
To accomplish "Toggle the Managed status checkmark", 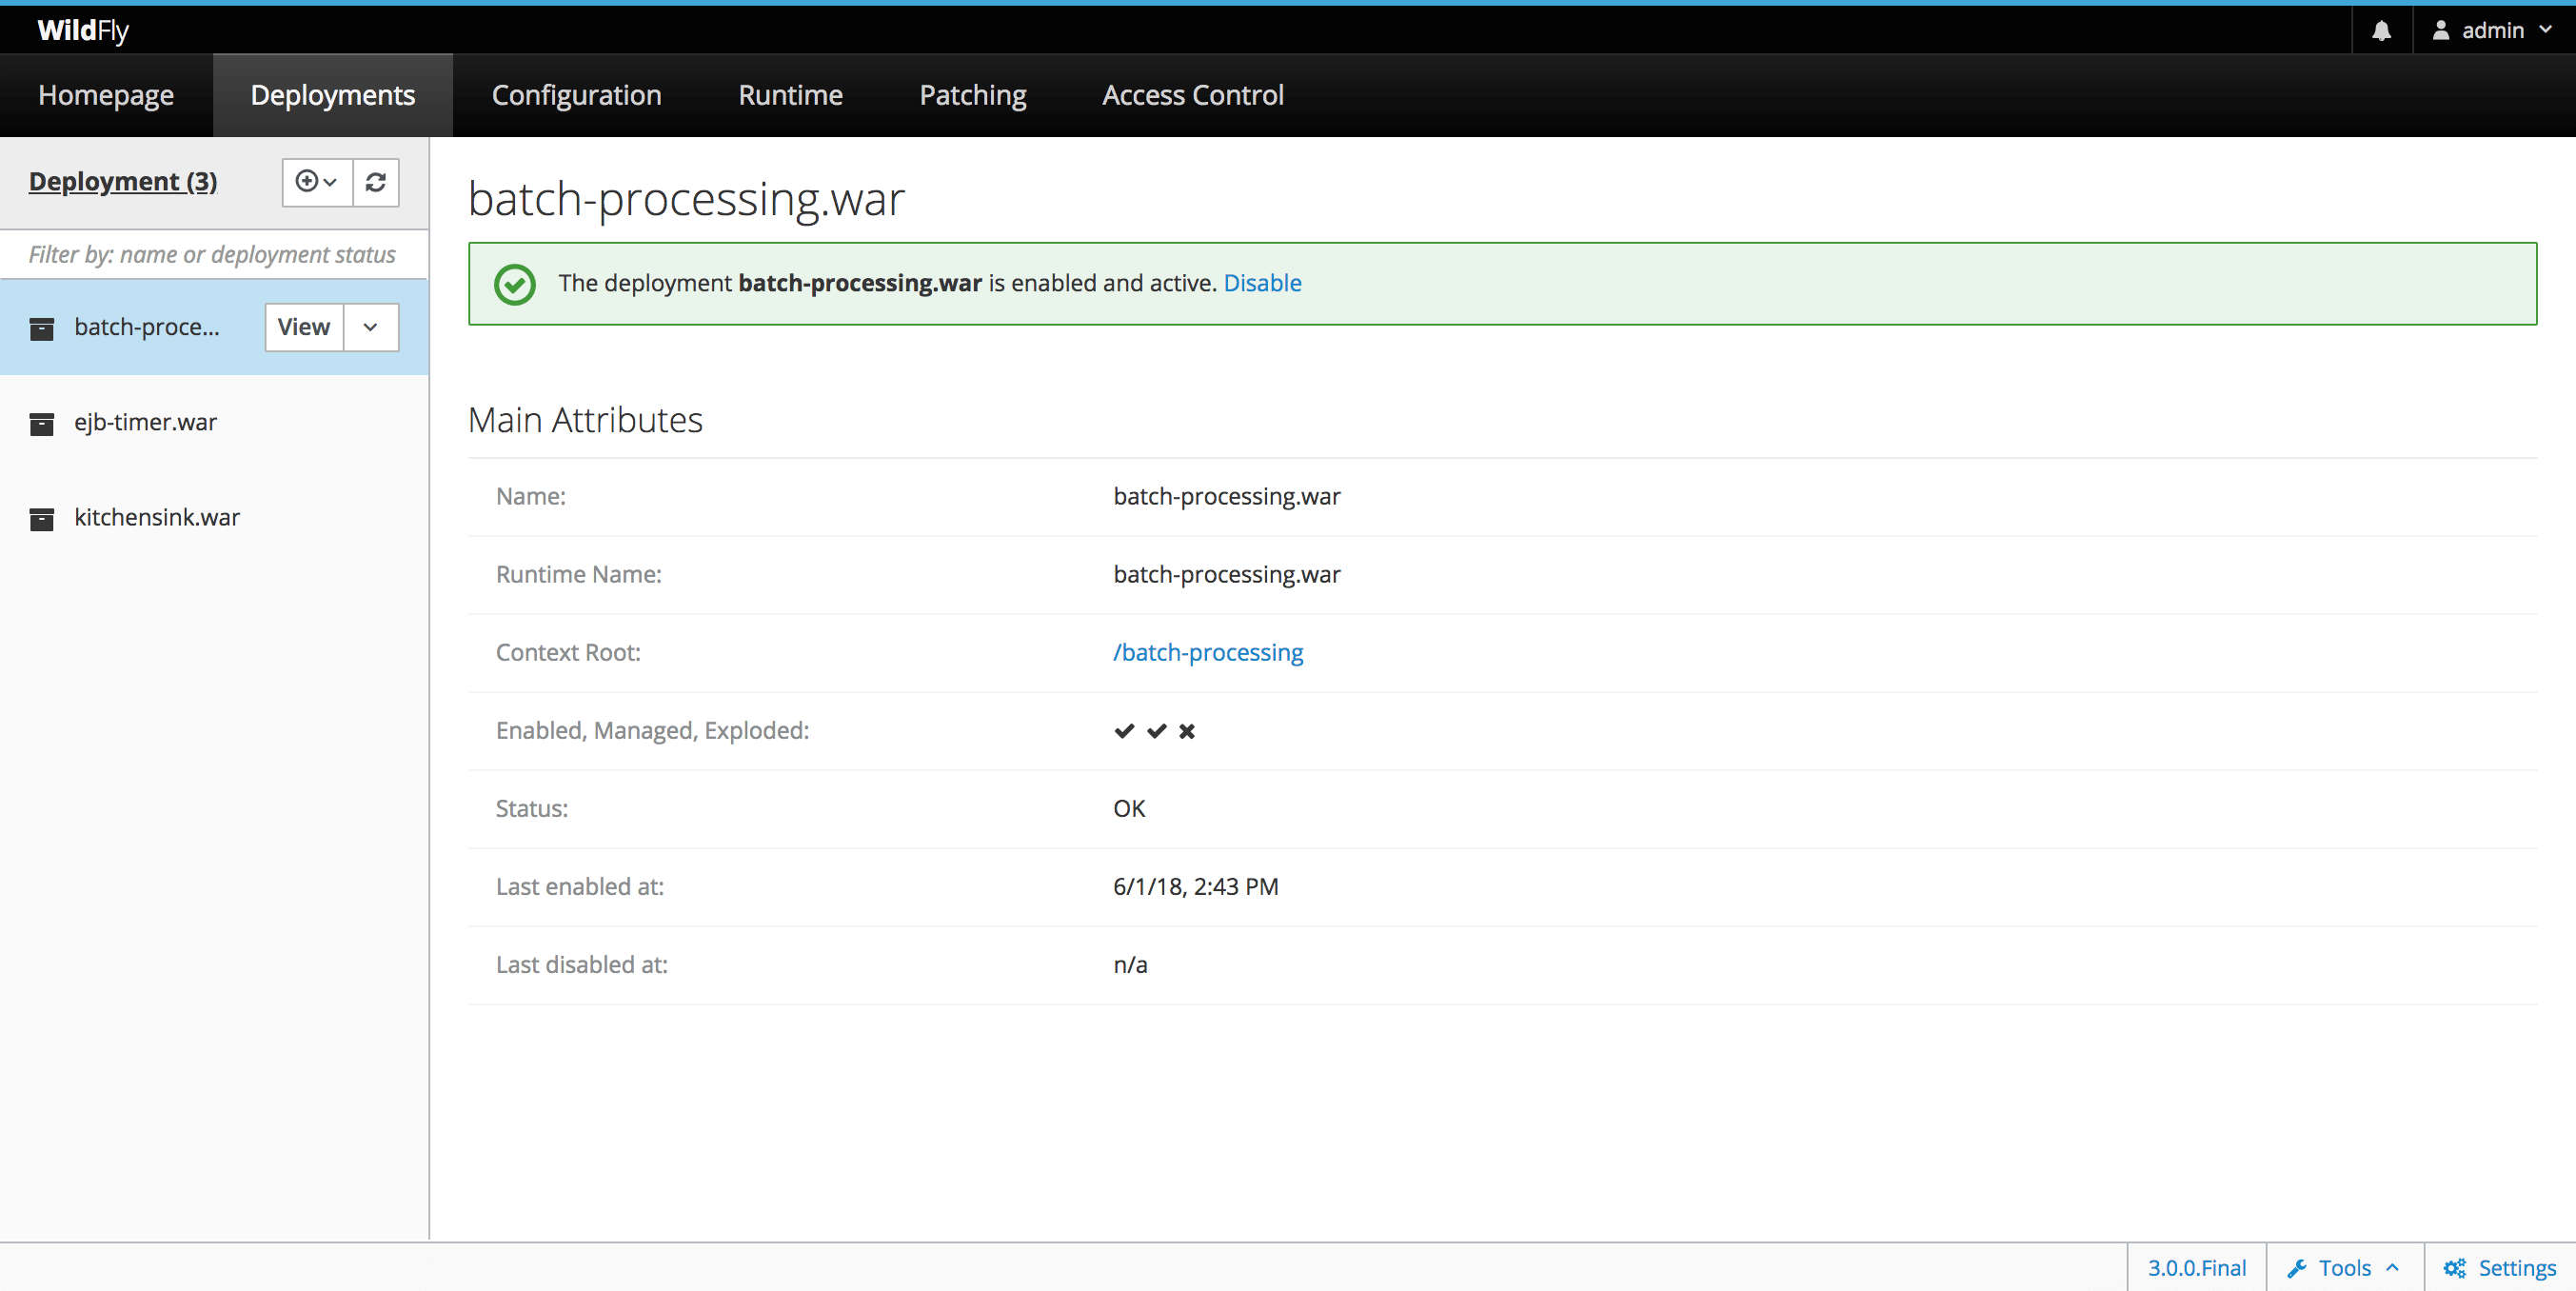I will pyautogui.click(x=1154, y=729).
